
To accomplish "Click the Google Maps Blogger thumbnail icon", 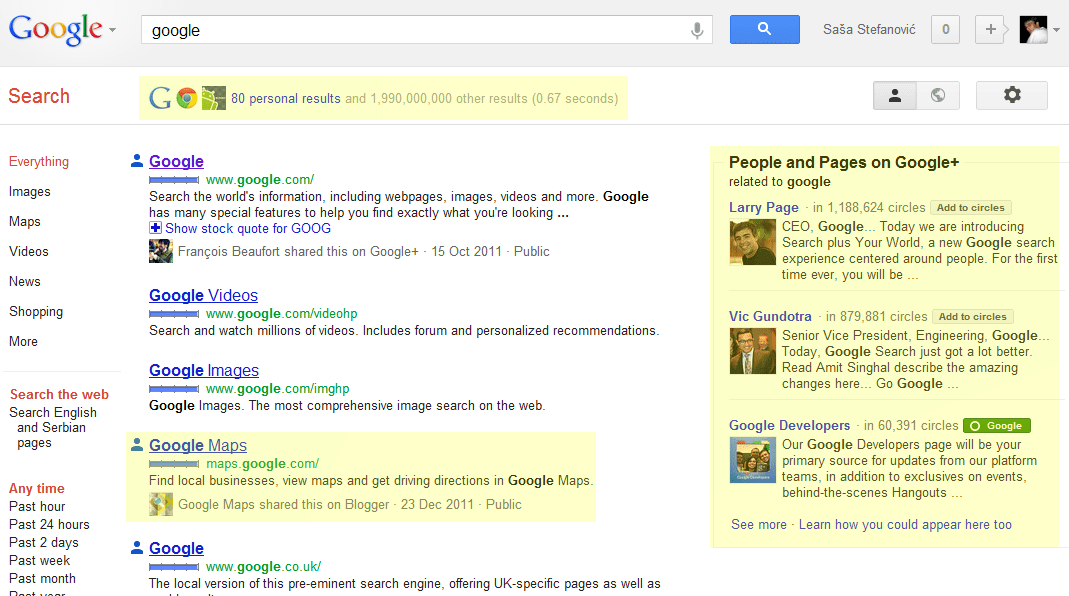I will point(161,504).
